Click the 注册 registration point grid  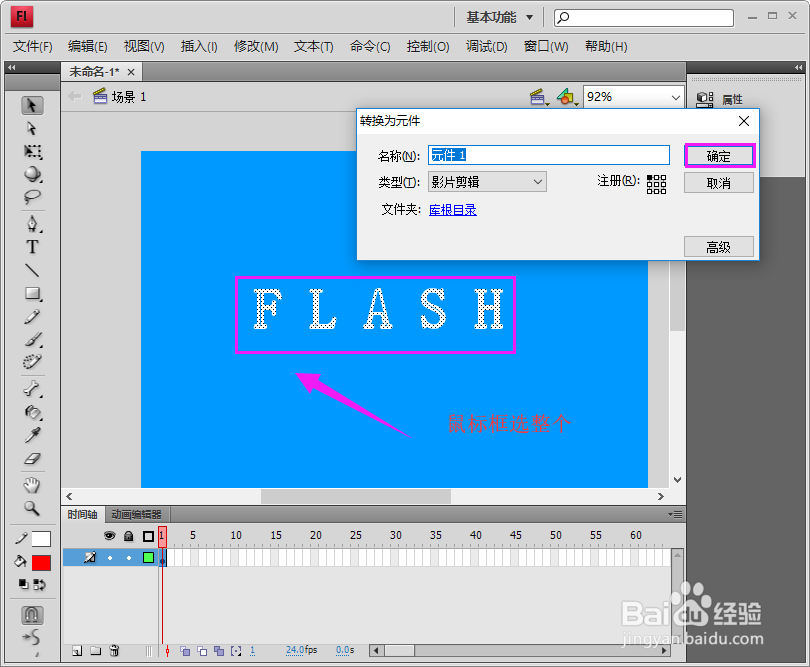(x=657, y=184)
